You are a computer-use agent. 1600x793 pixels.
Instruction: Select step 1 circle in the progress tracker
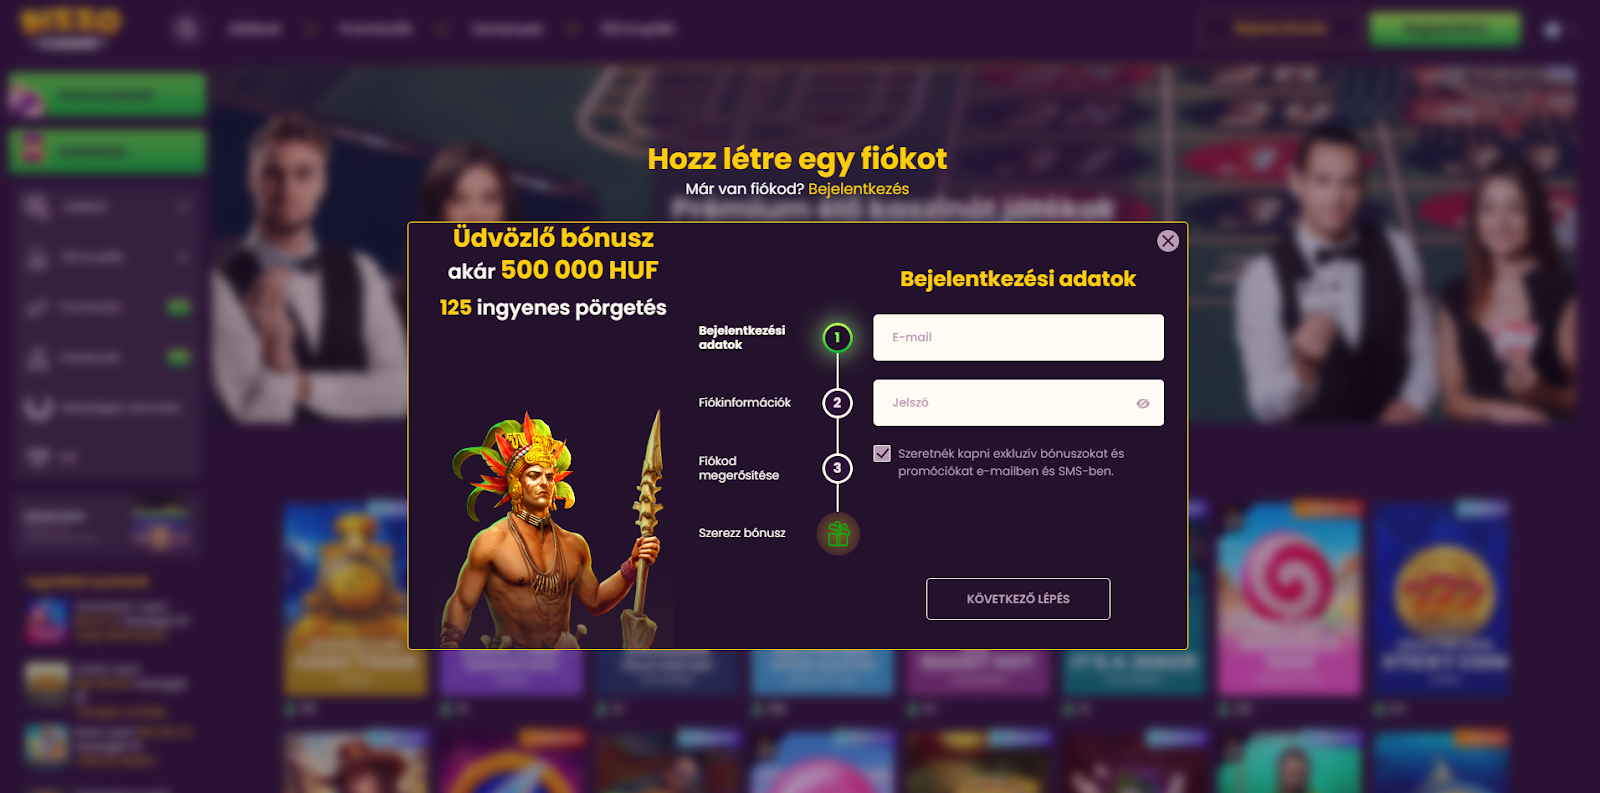[837, 338]
